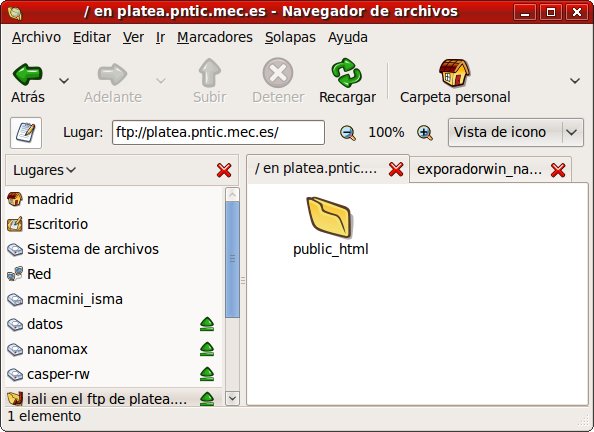
Task: Open the Marcadores menu
Action: pos(215,38)
